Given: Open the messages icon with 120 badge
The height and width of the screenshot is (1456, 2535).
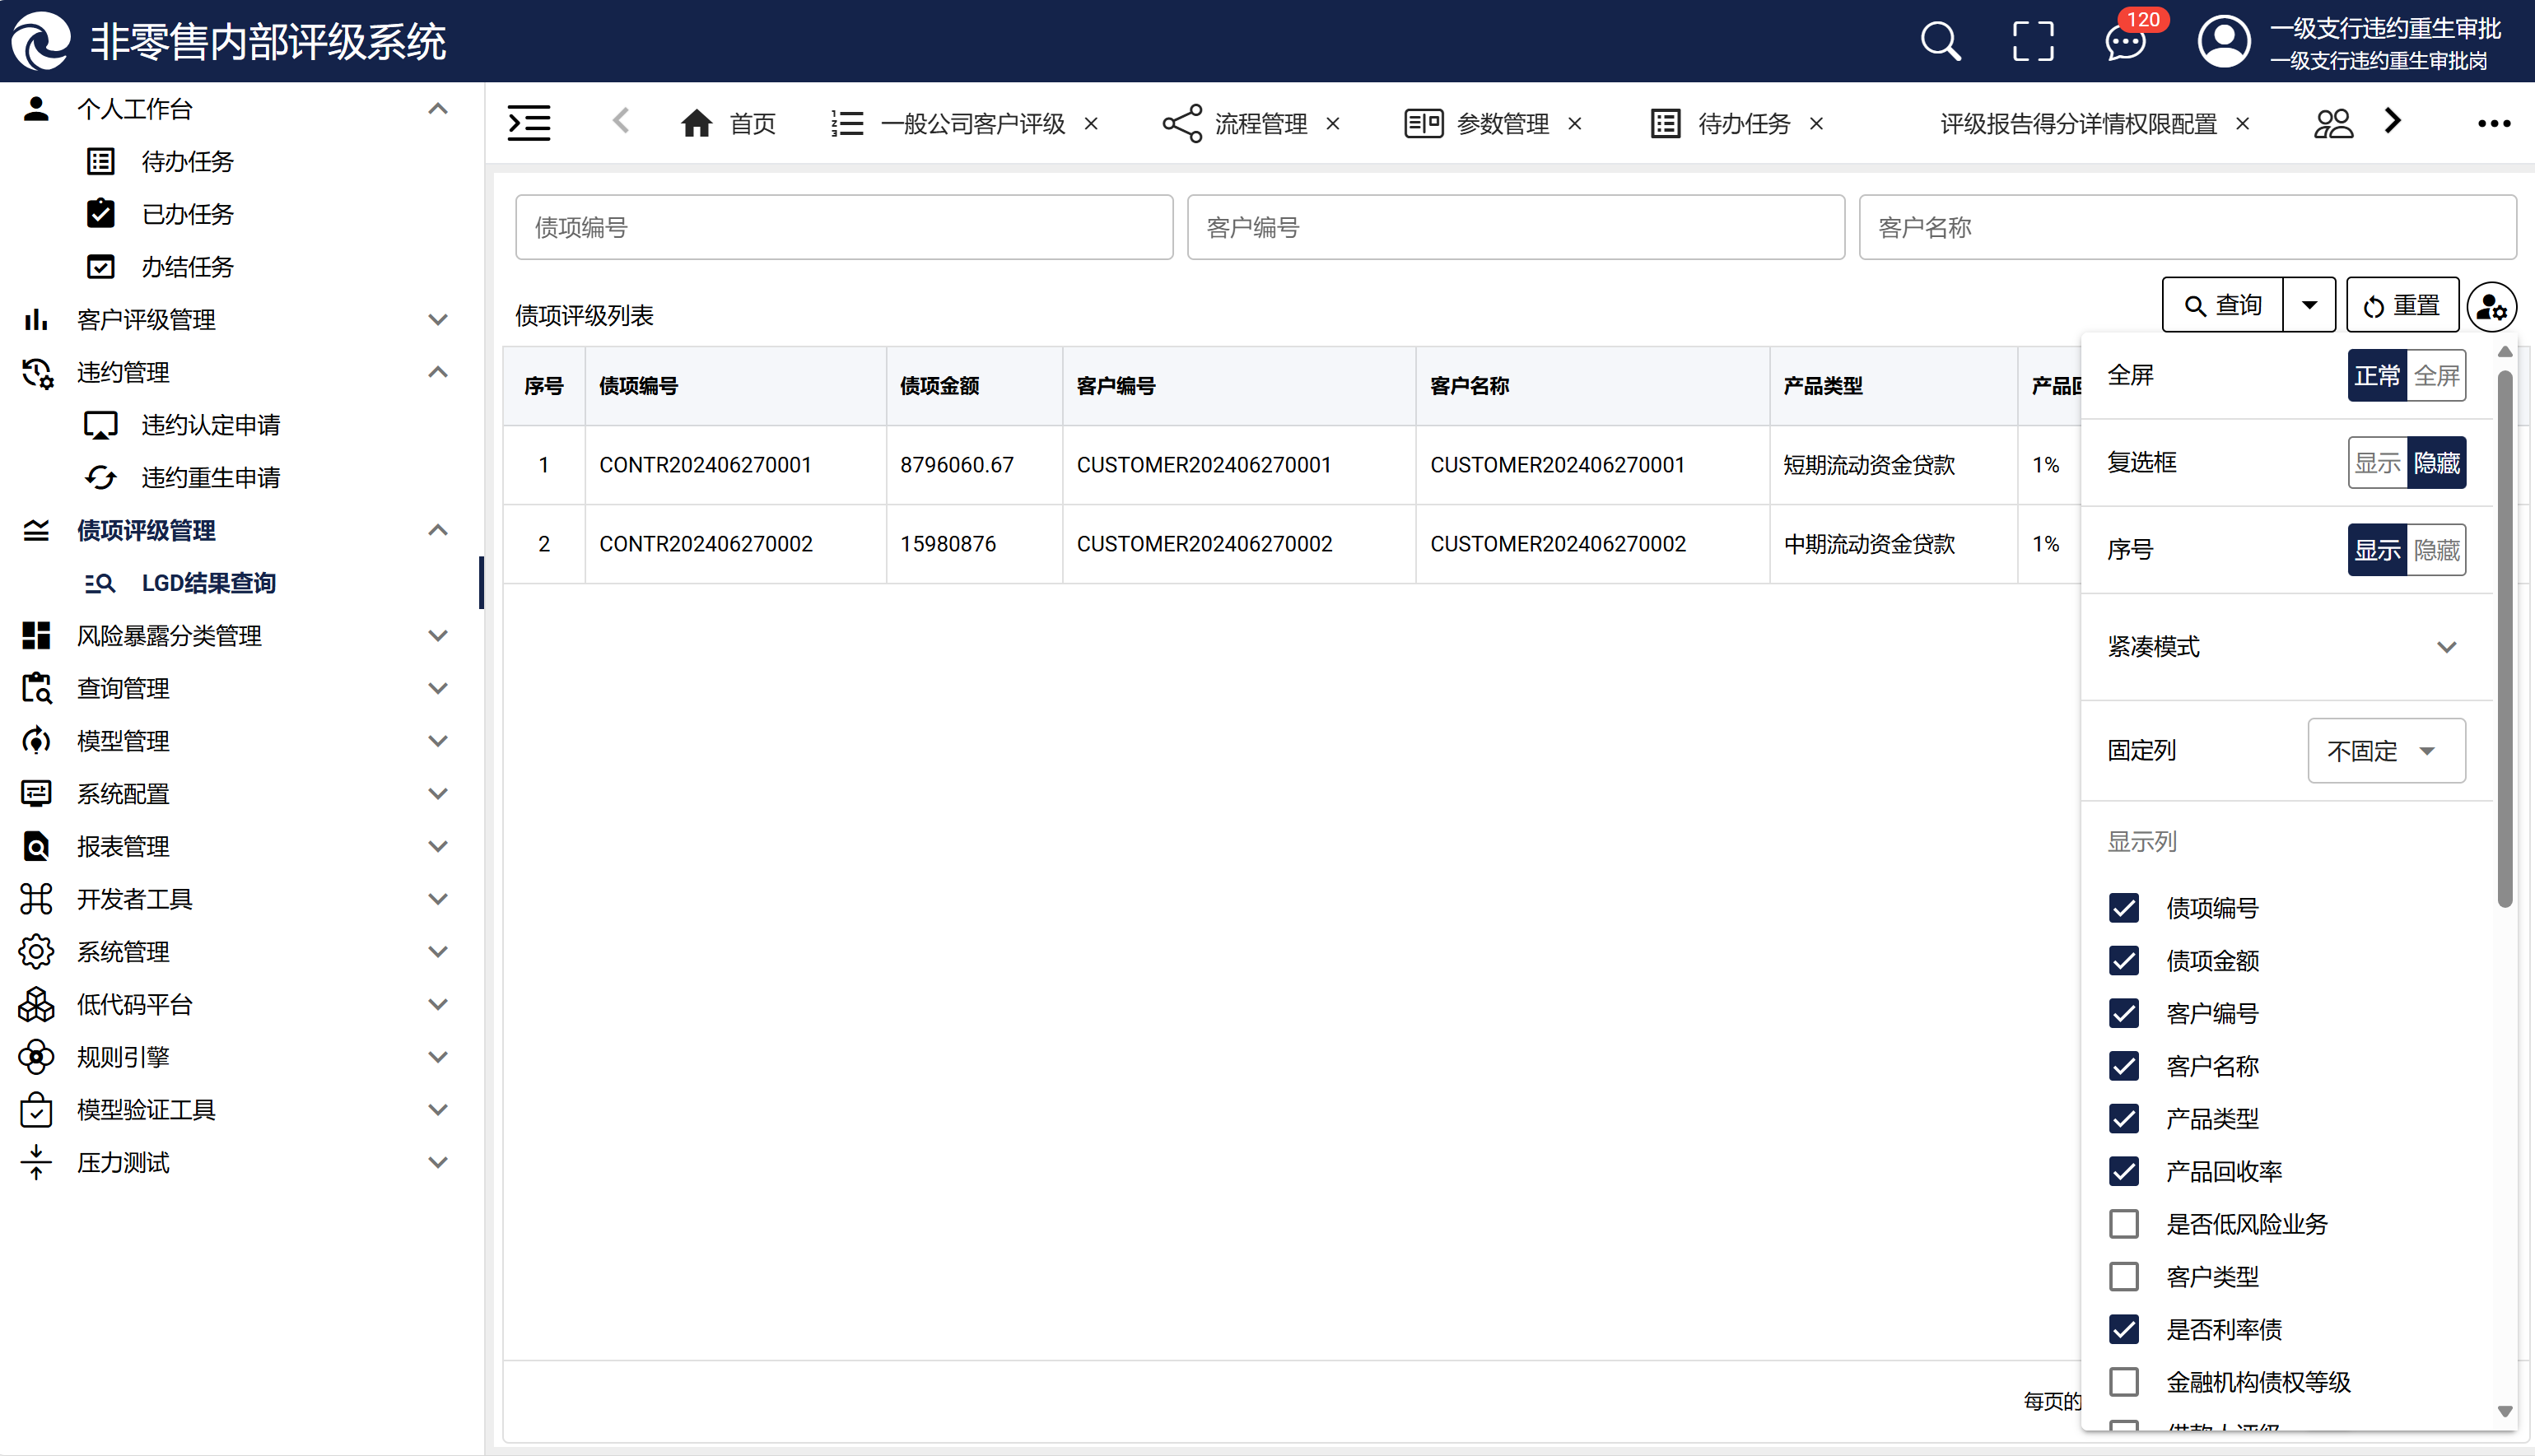Looking at the screenshot, I should (2125, 44).
